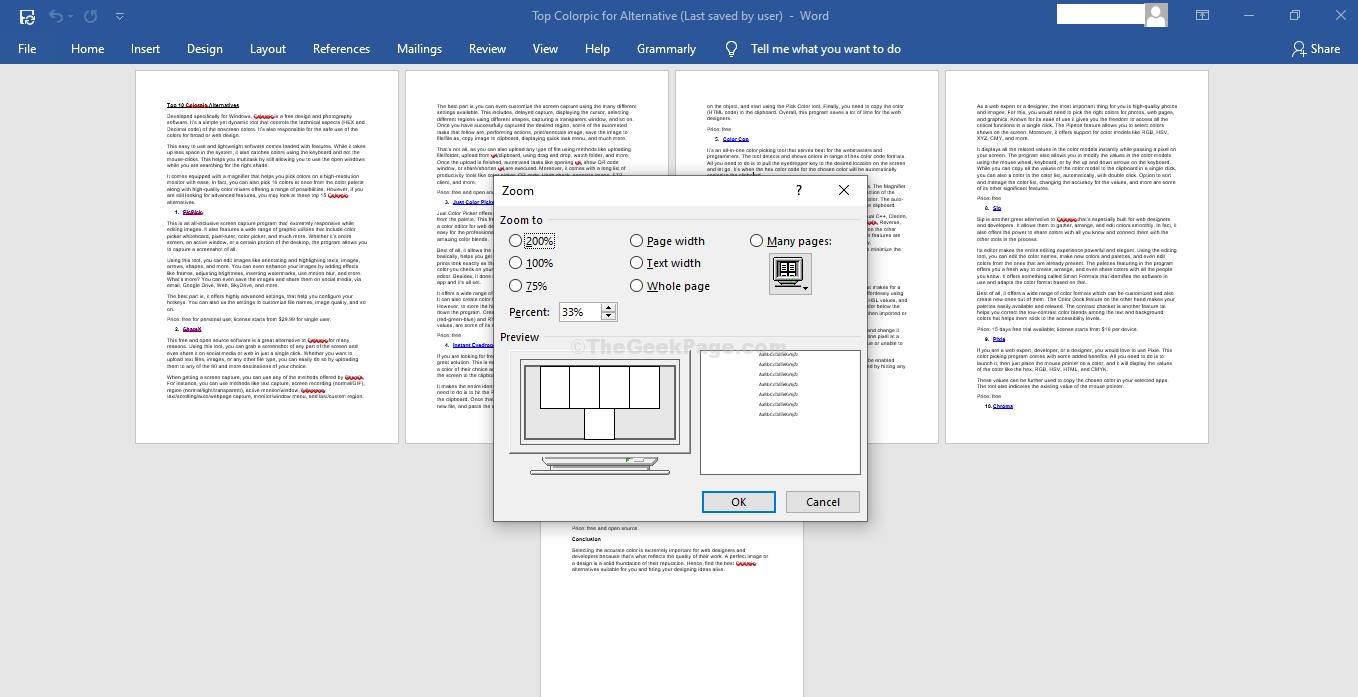The width and height of the screenshot is (1358, 697).
Task: Open Ribbon Display Options icon
Action: click(1202, 15)
